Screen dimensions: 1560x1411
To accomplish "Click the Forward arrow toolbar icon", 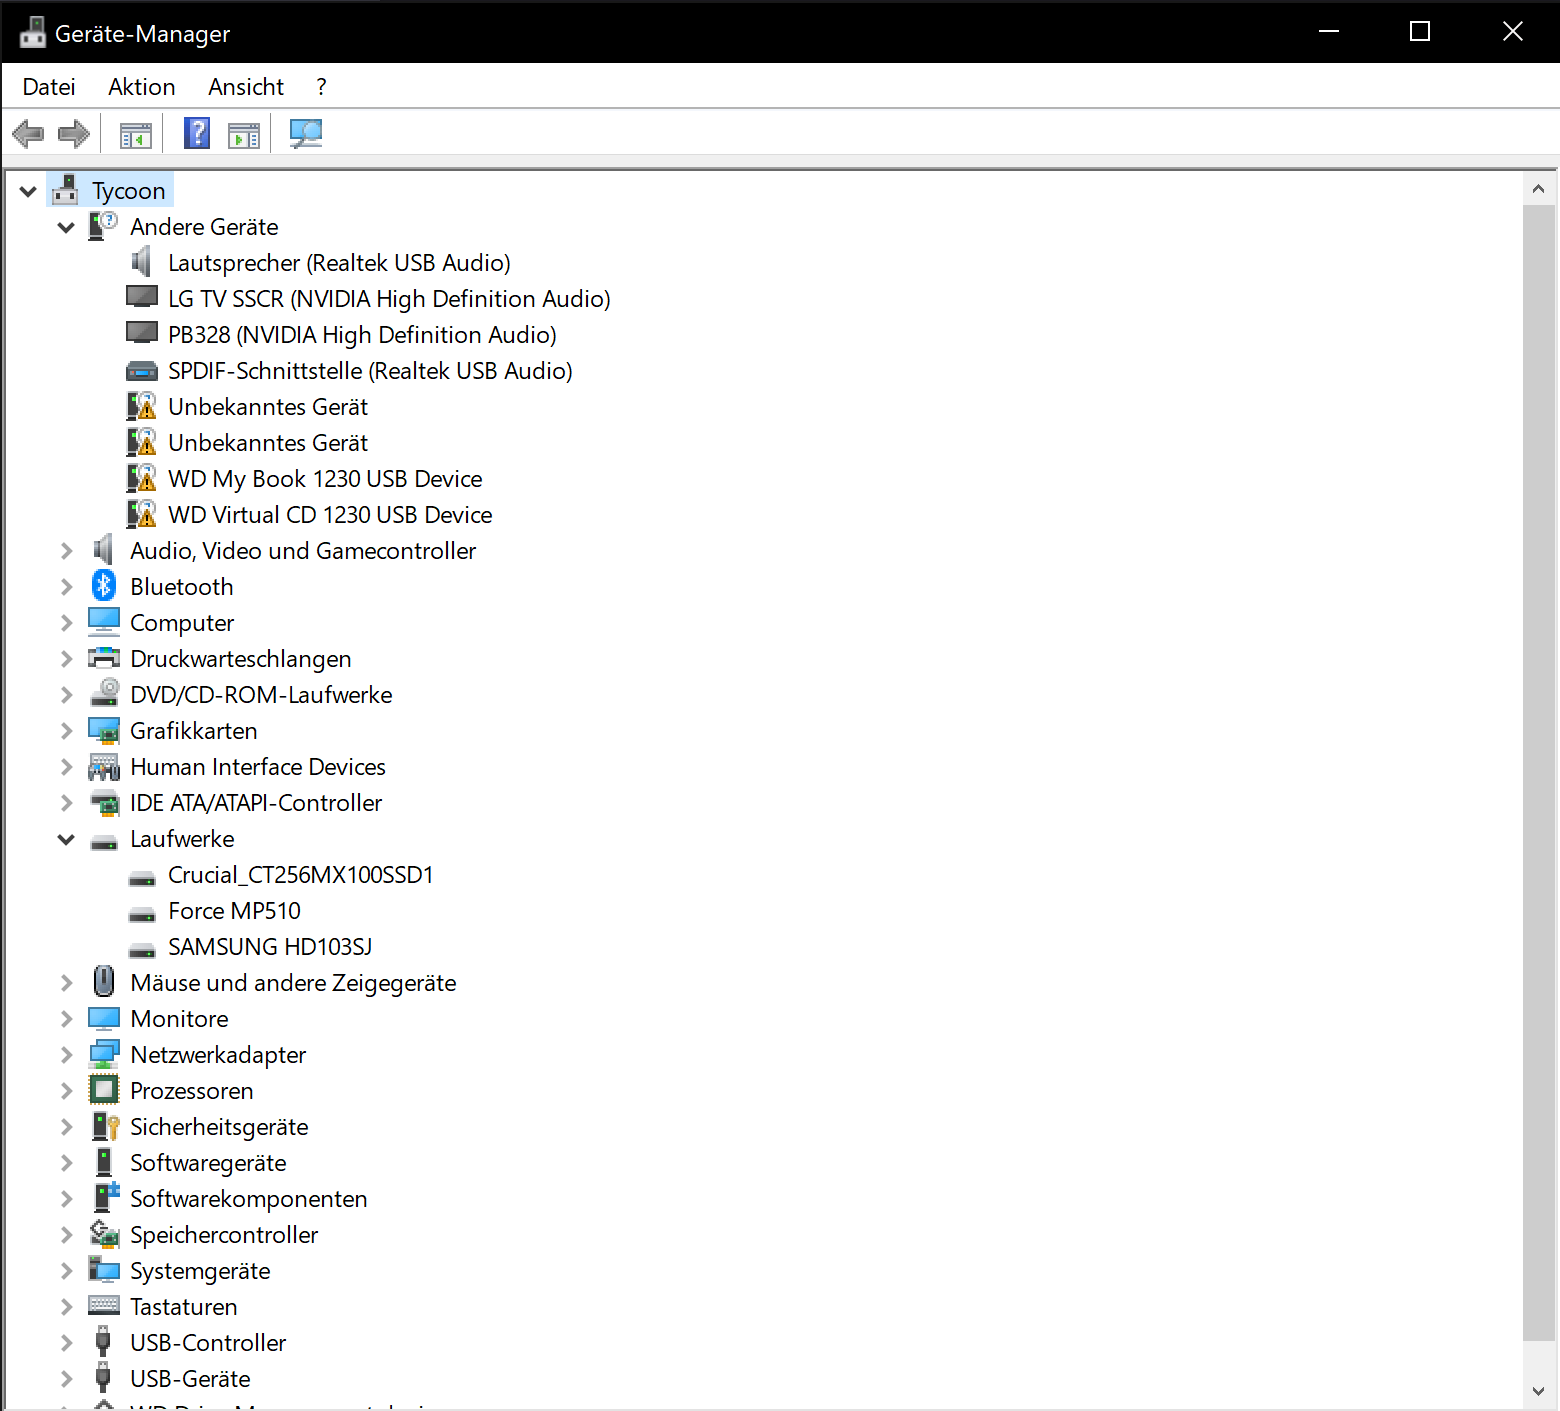I will click(74, 133).
